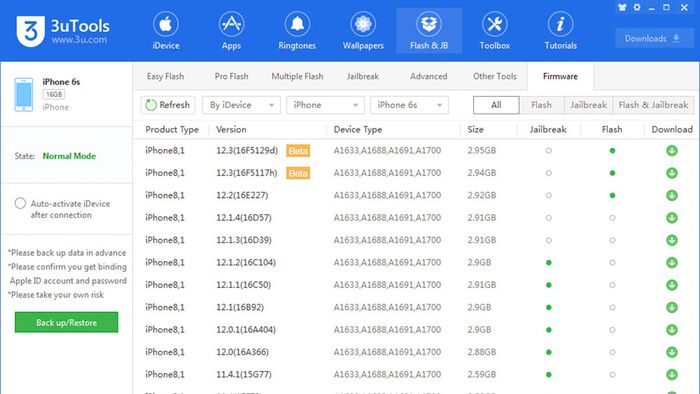700x394 pixels.
Task: Download firmware 12.0(16A366)
Action: coord(672,352)
